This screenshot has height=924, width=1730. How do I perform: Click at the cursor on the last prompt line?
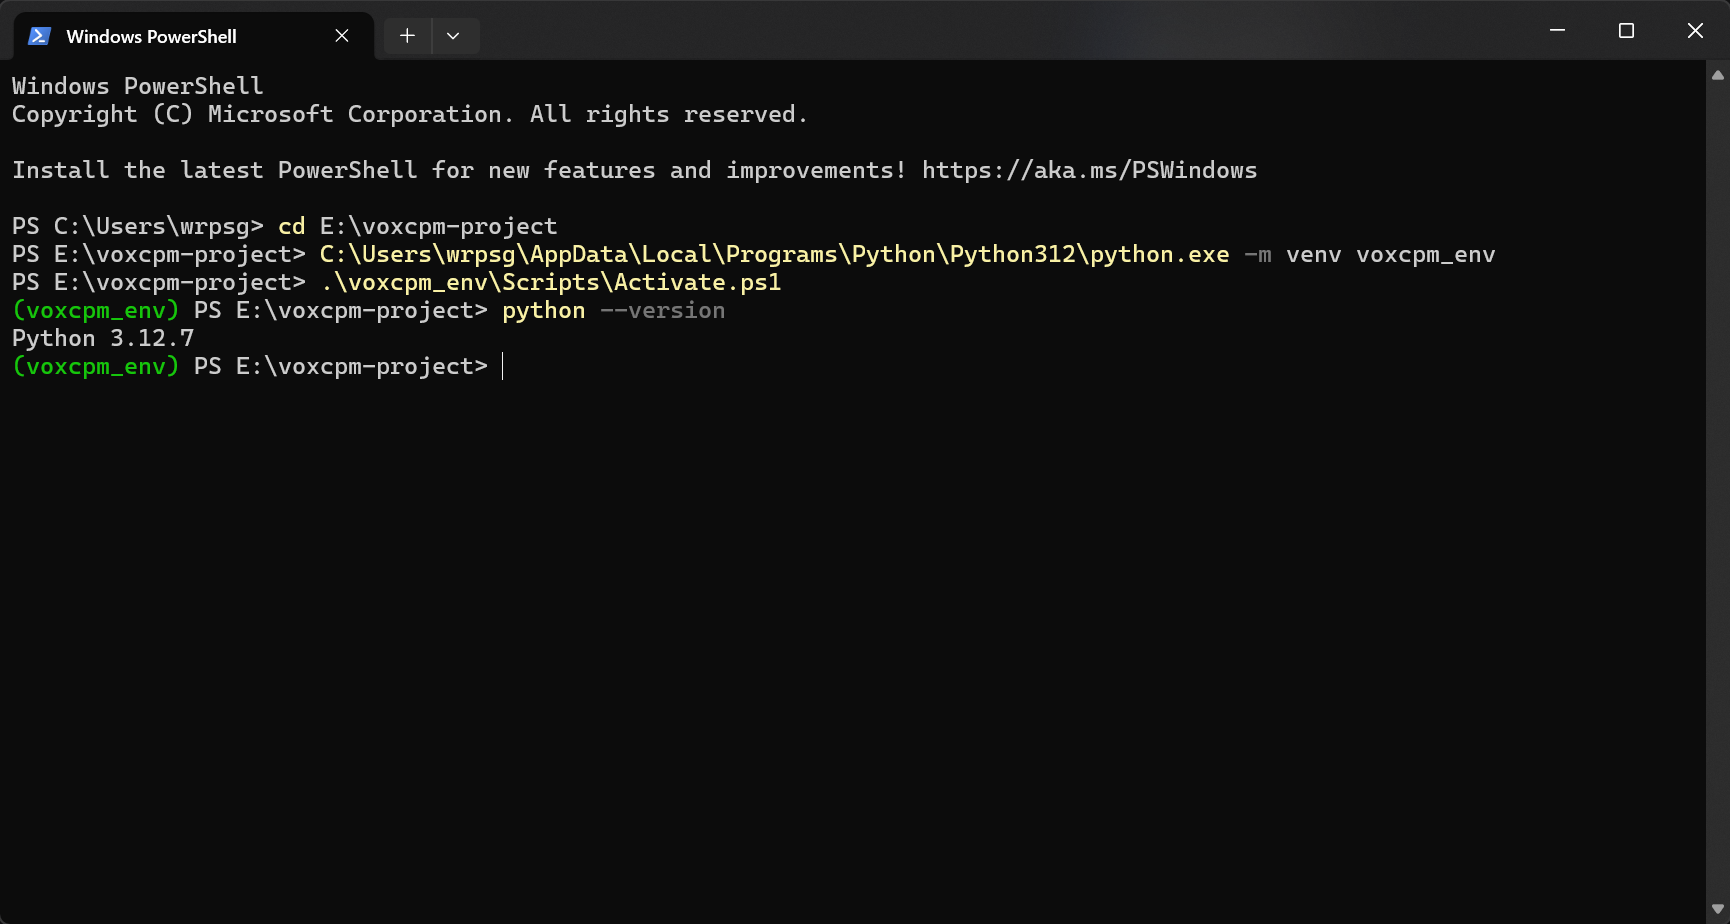point(503,367)
